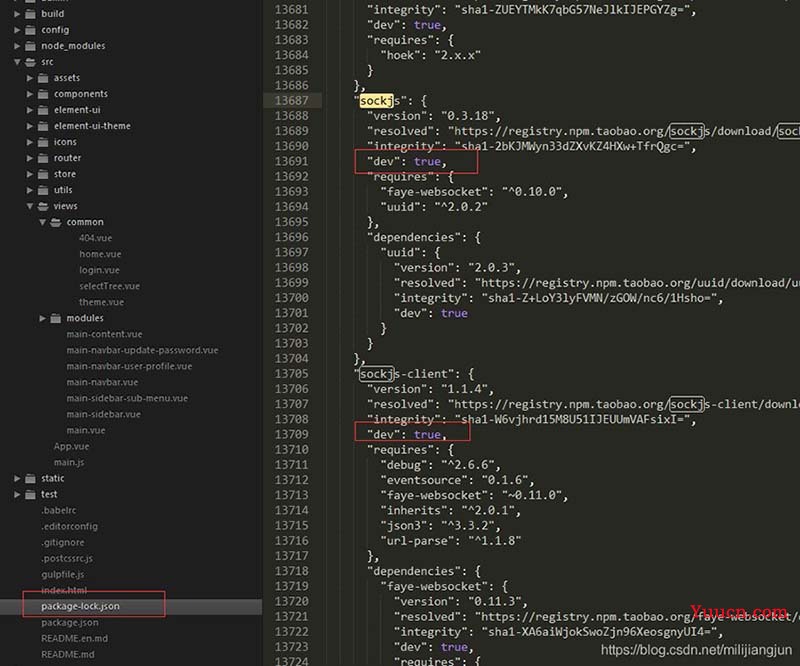Expand the element-ui folder arrow

tap(30, 110)
